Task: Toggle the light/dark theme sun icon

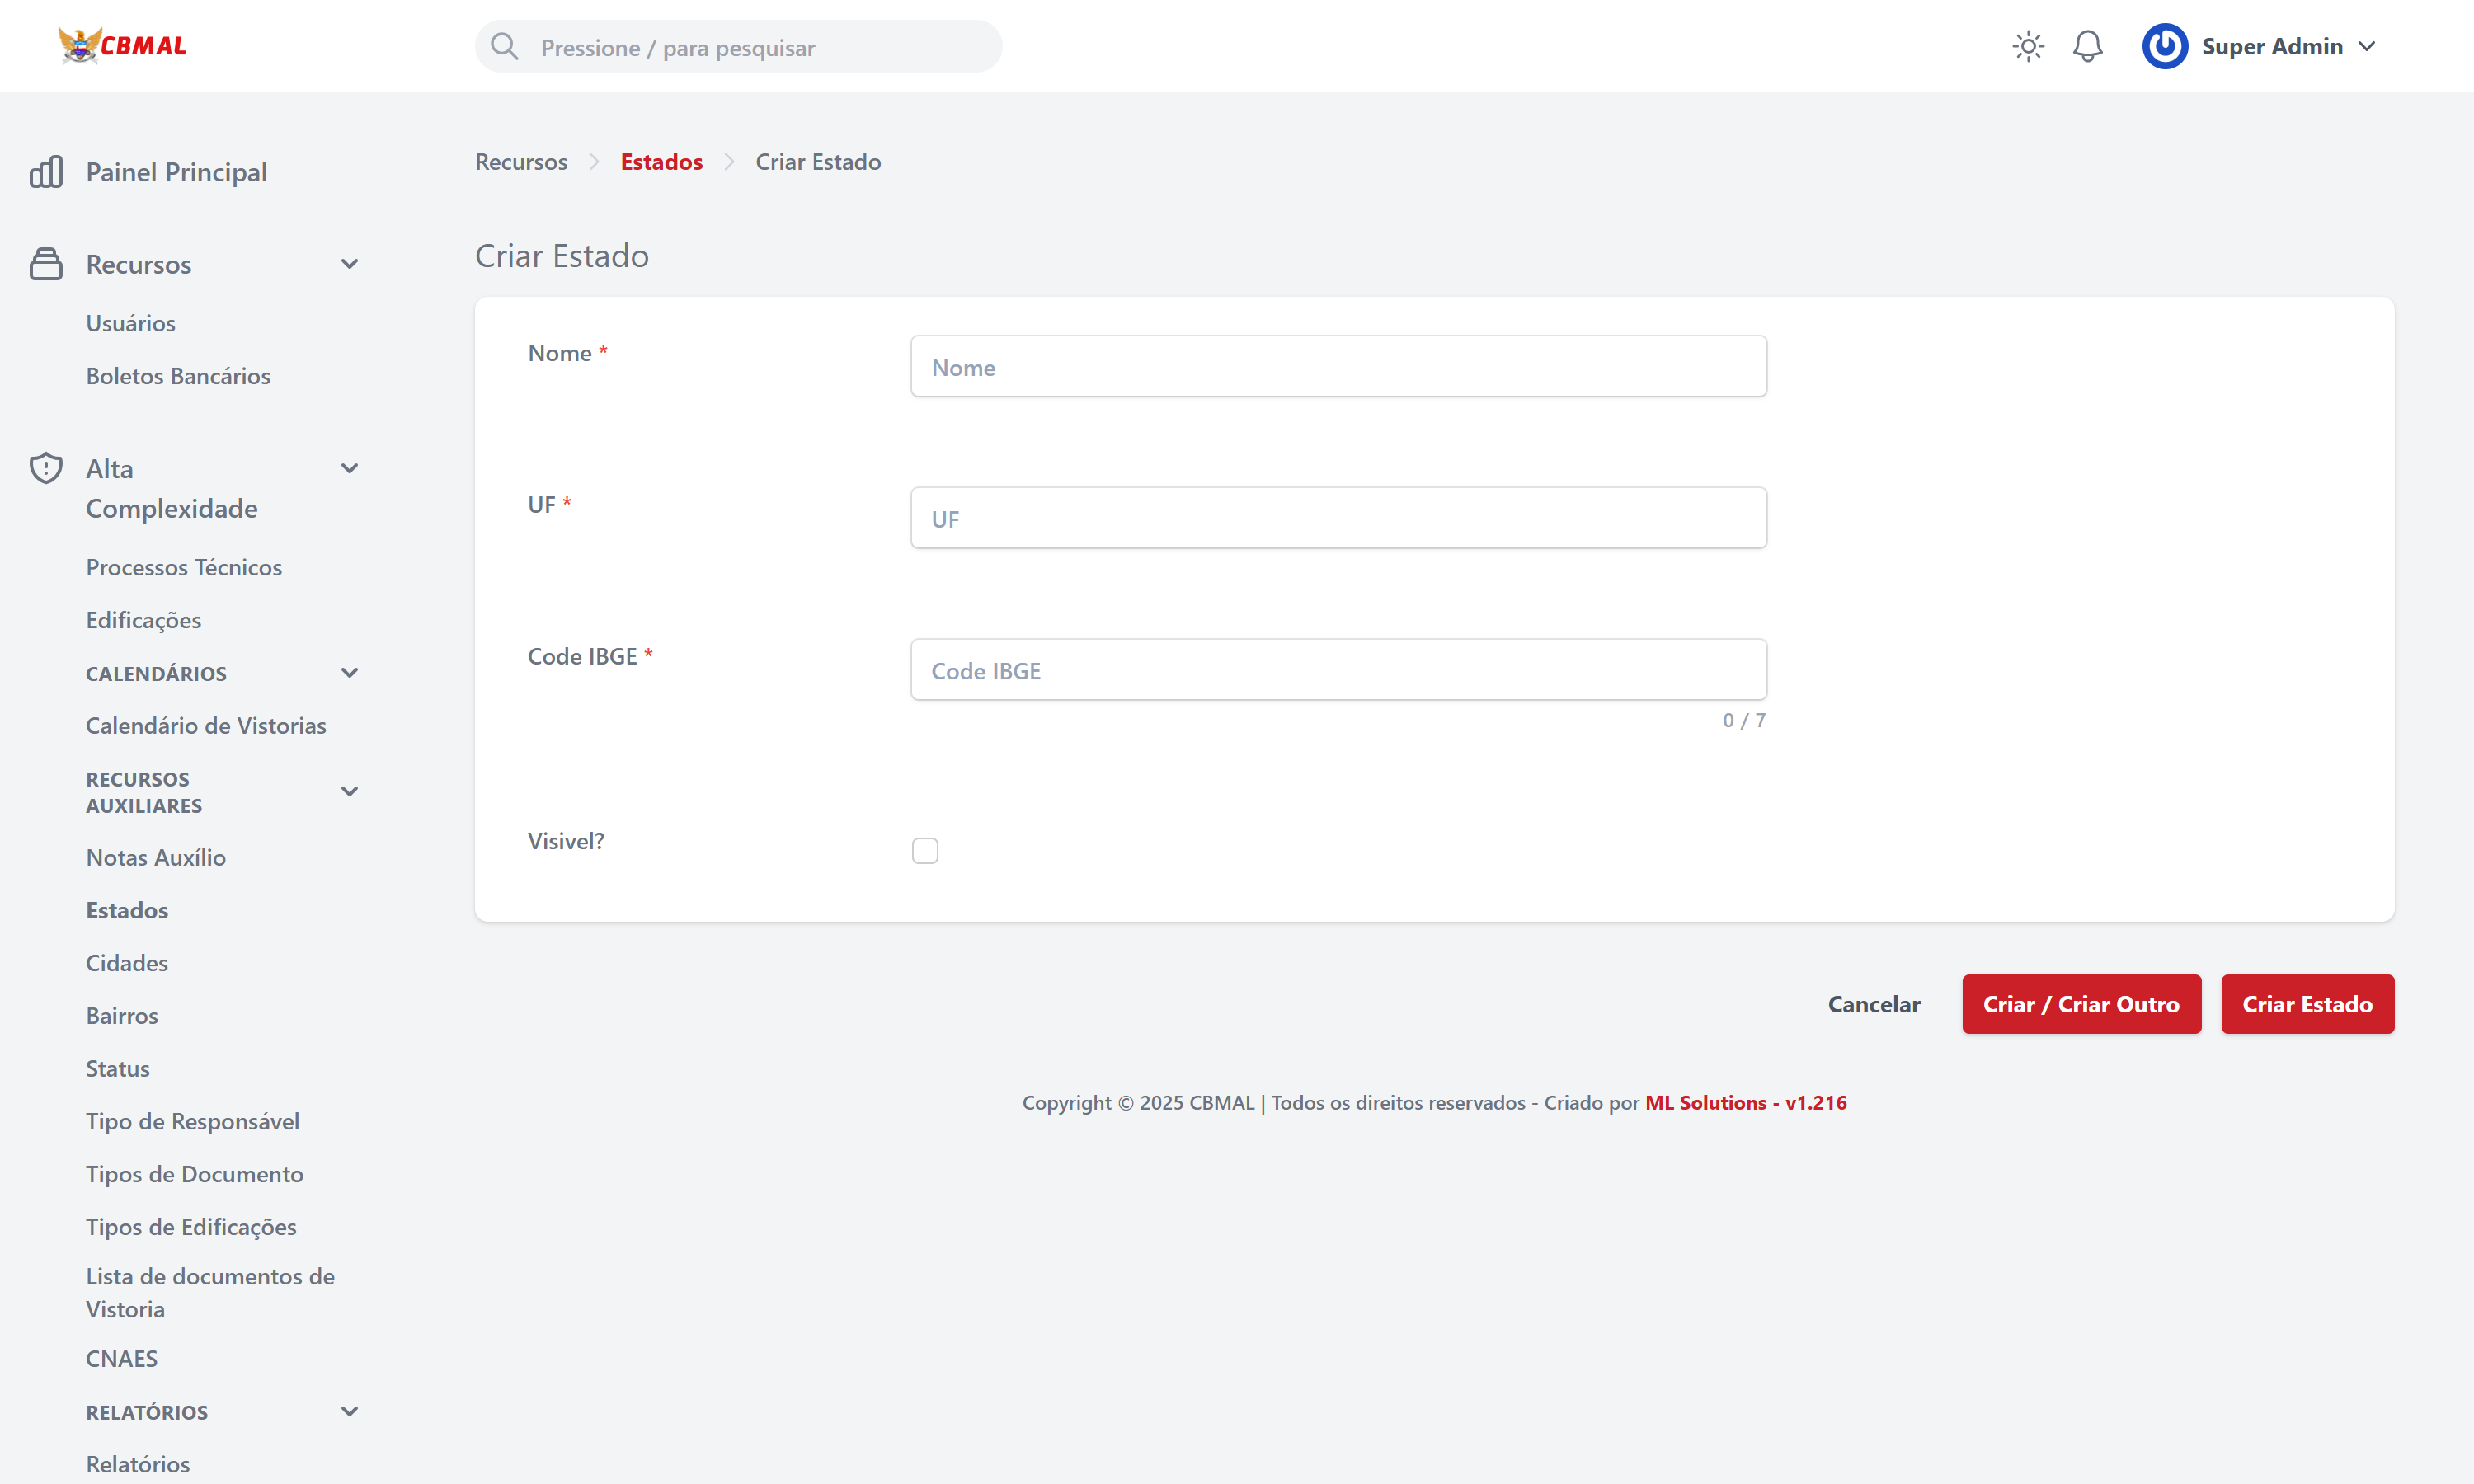Action: coord(2027,47)
